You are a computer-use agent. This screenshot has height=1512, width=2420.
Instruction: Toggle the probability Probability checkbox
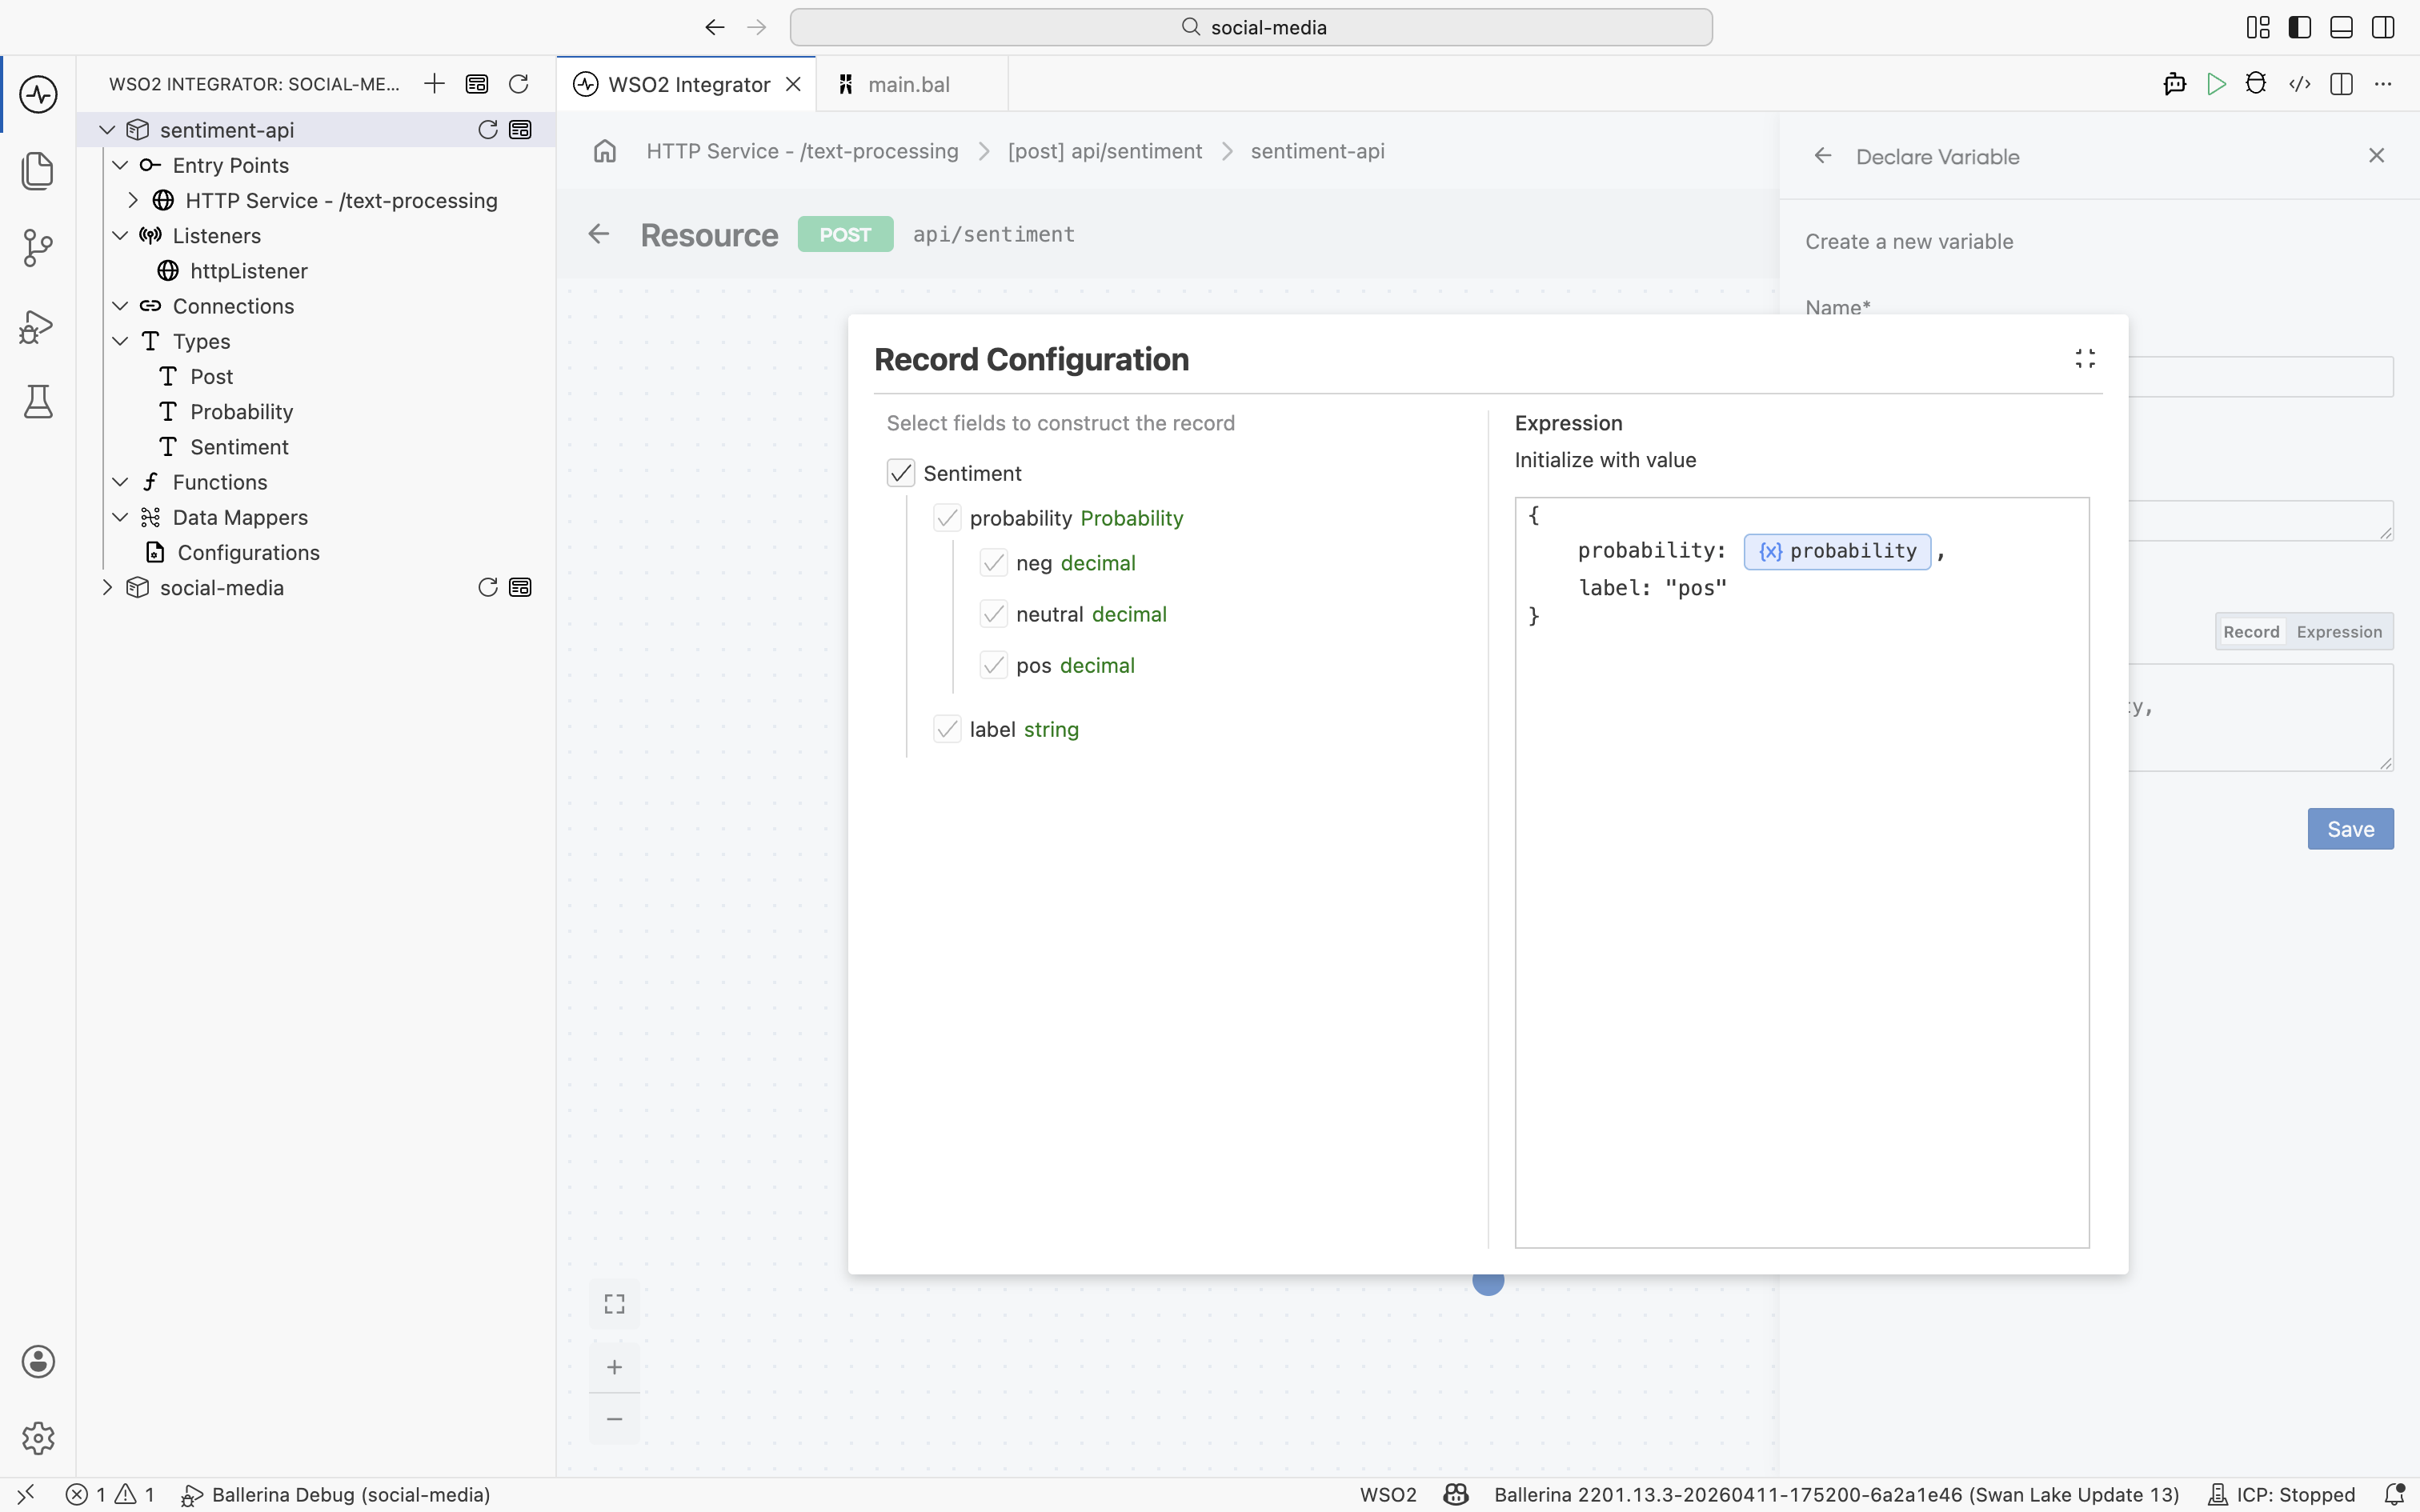pos(947,518)
